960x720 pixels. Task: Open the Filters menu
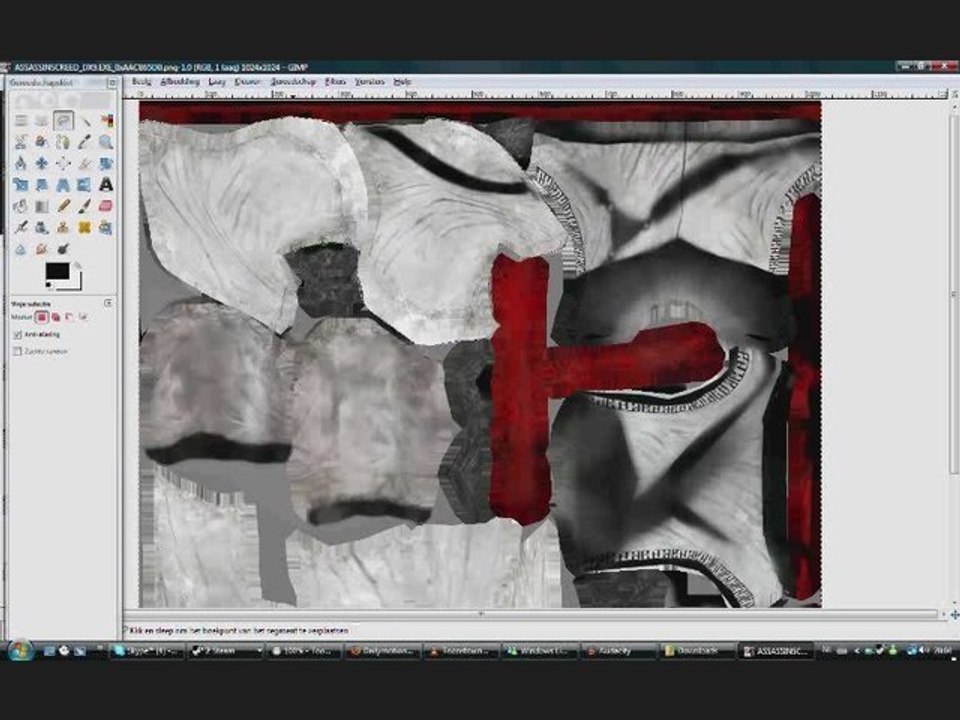pyautogui.click(x=336, y=81)
